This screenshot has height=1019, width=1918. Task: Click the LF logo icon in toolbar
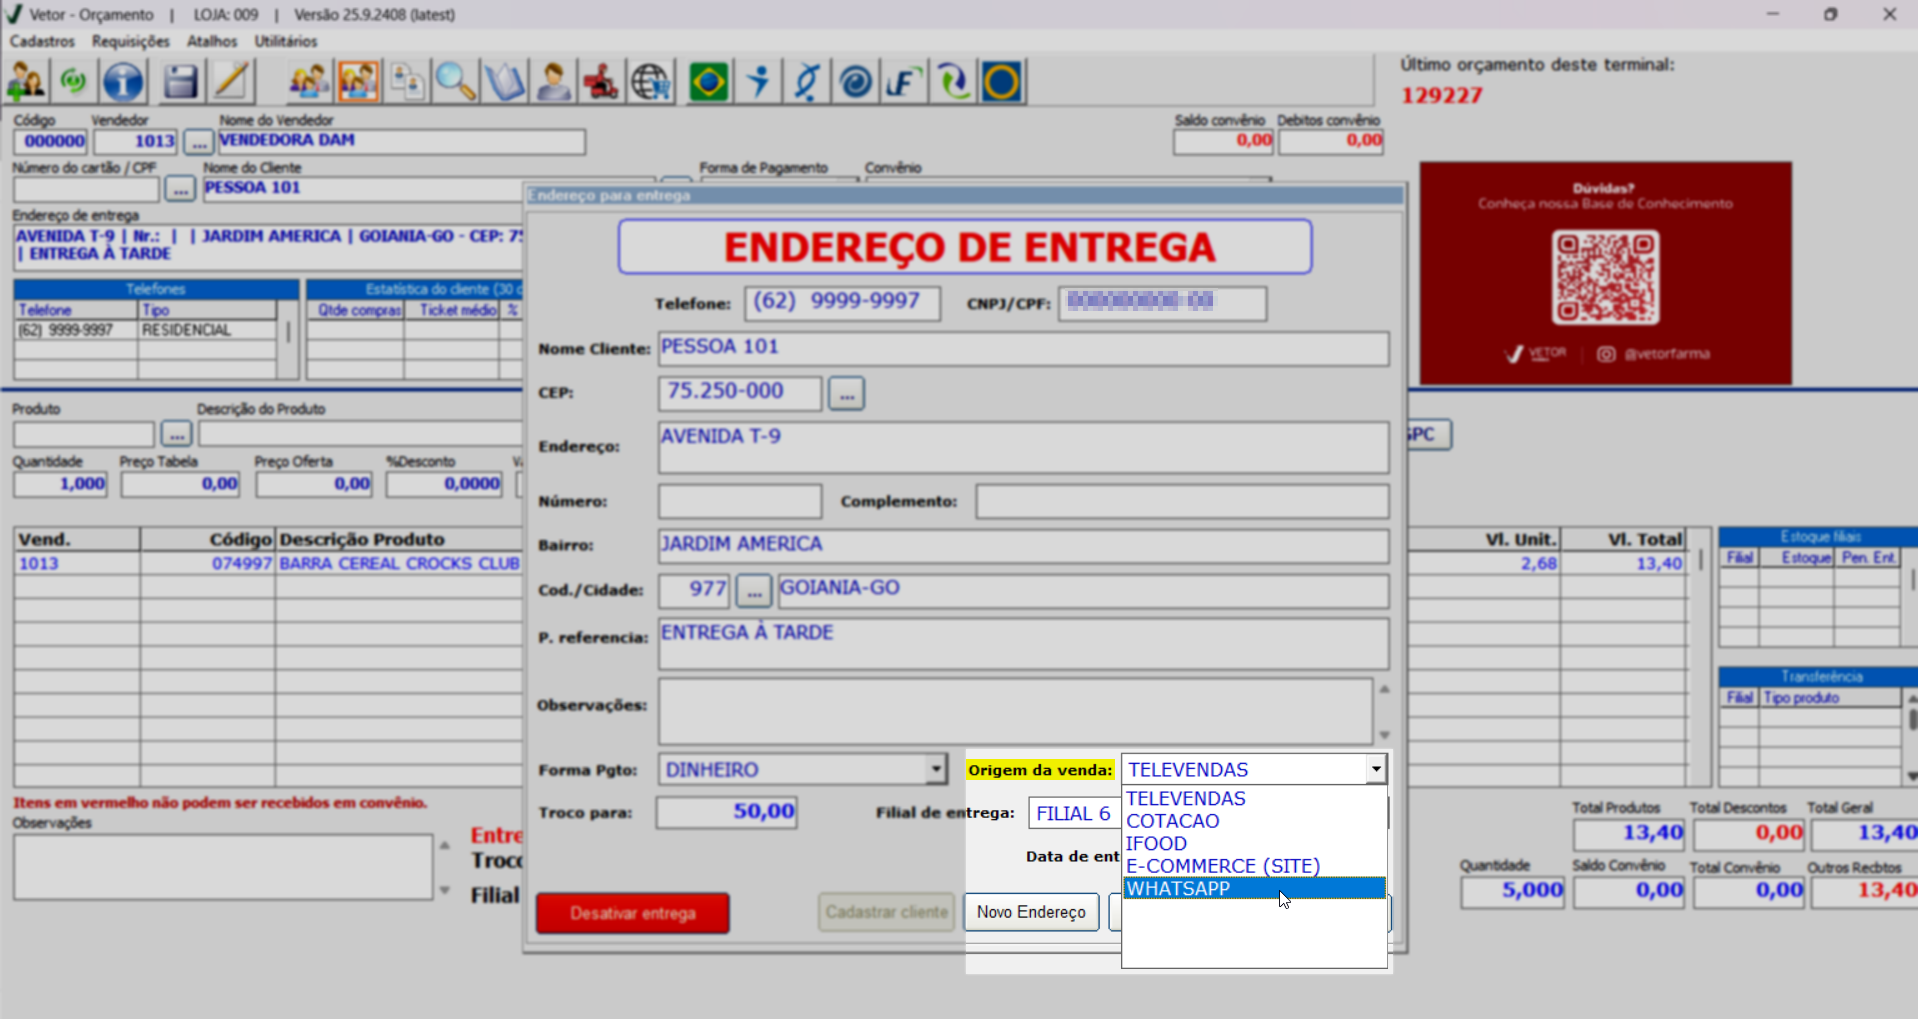click(x=904, y=82)
